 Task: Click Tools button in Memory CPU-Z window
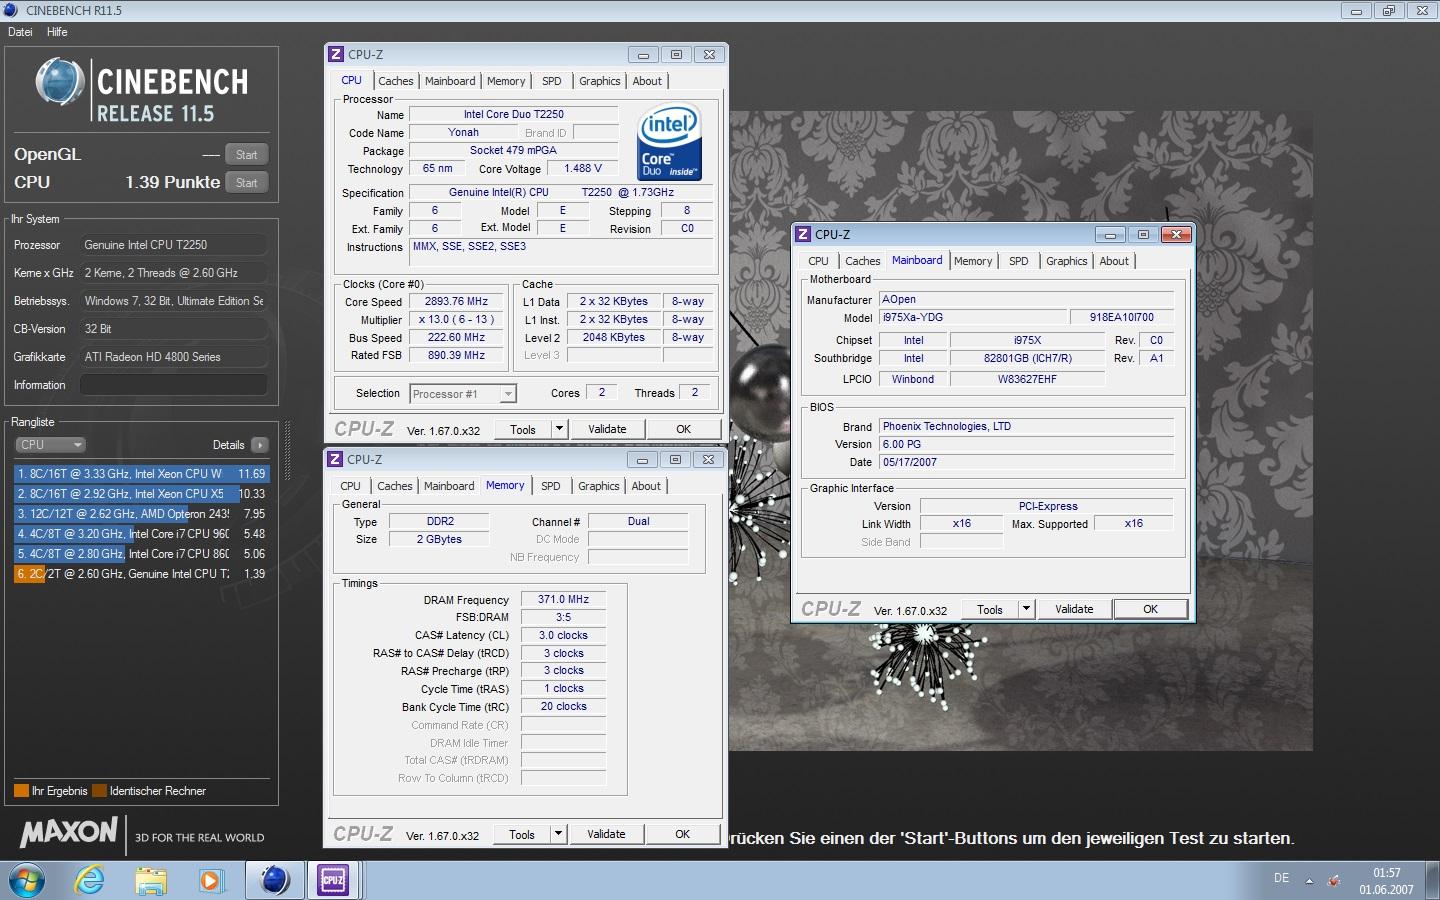click(522, 834)
